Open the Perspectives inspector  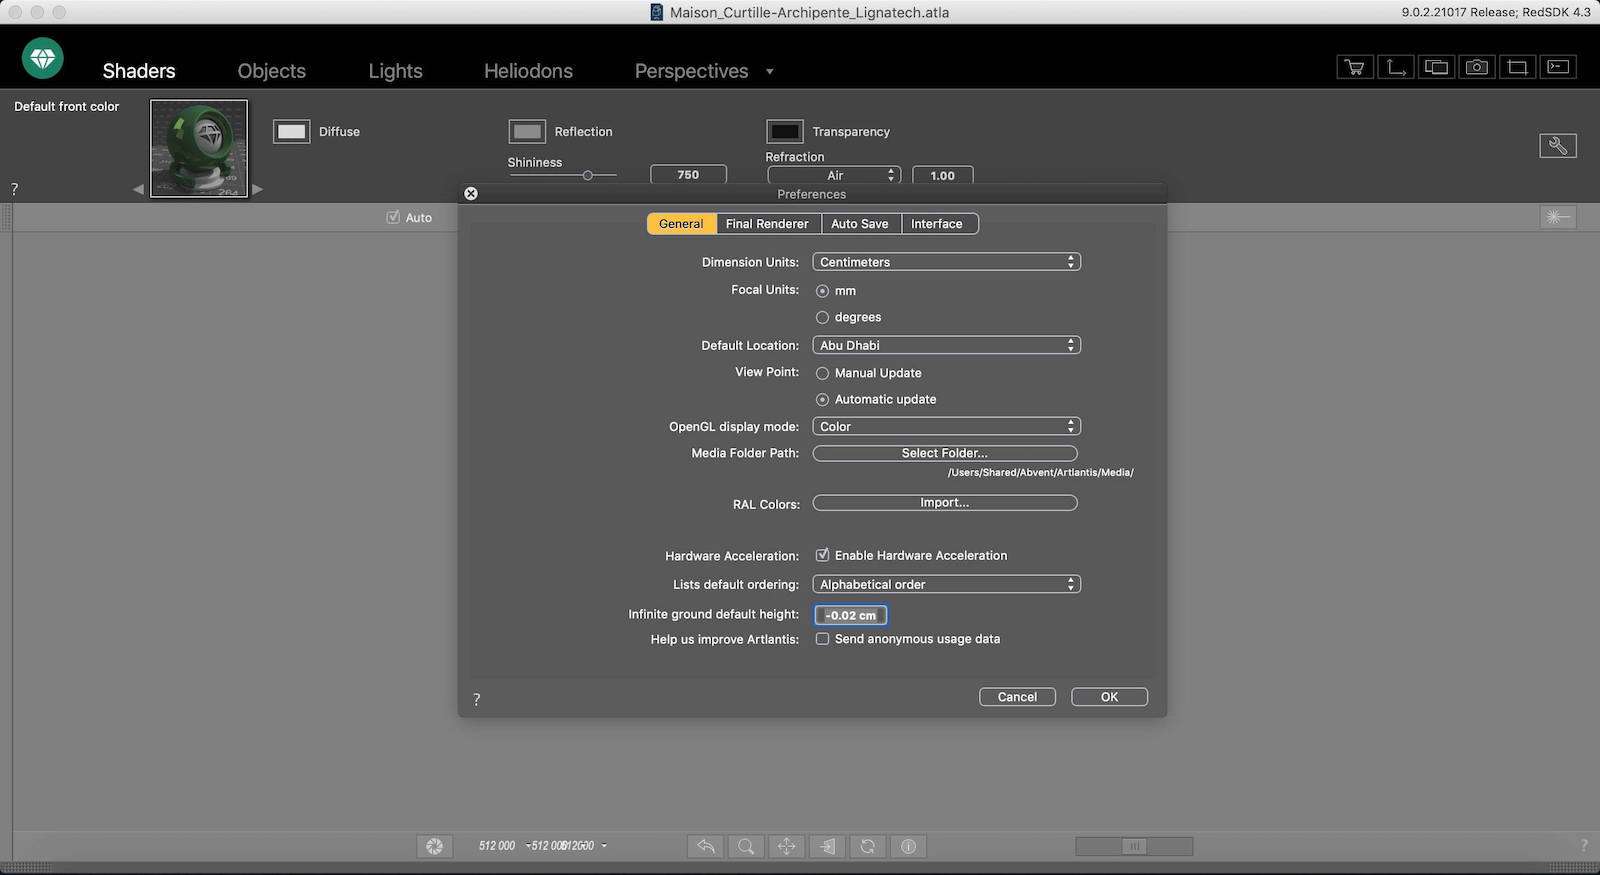coord(691,71)
